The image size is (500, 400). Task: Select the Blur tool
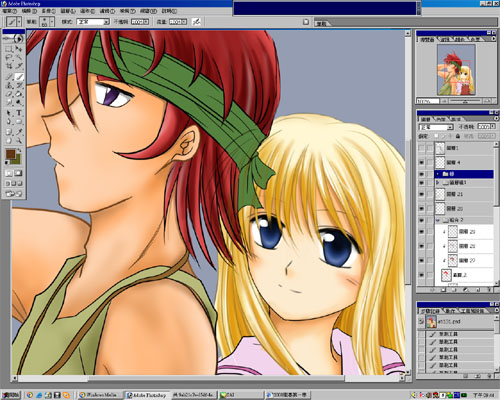click(9, 103)
